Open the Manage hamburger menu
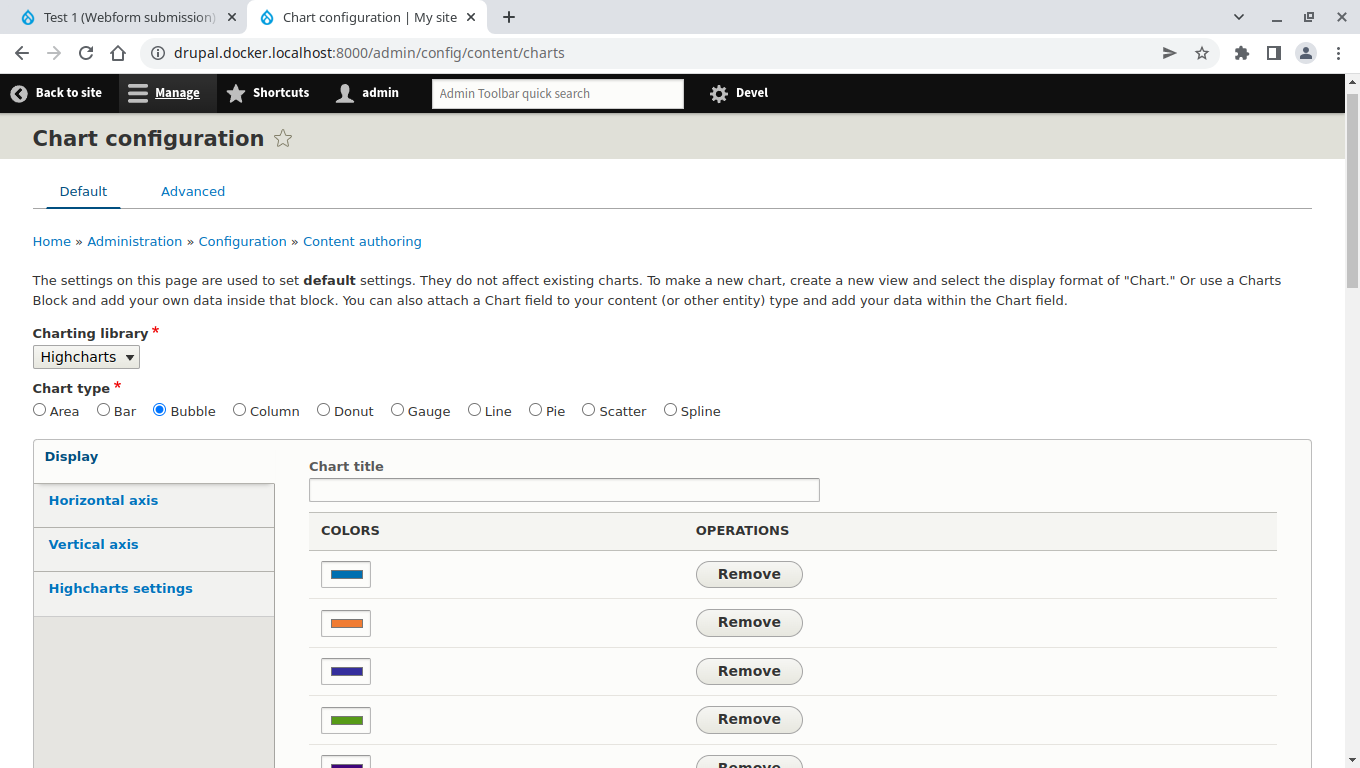 coord(138,93)
